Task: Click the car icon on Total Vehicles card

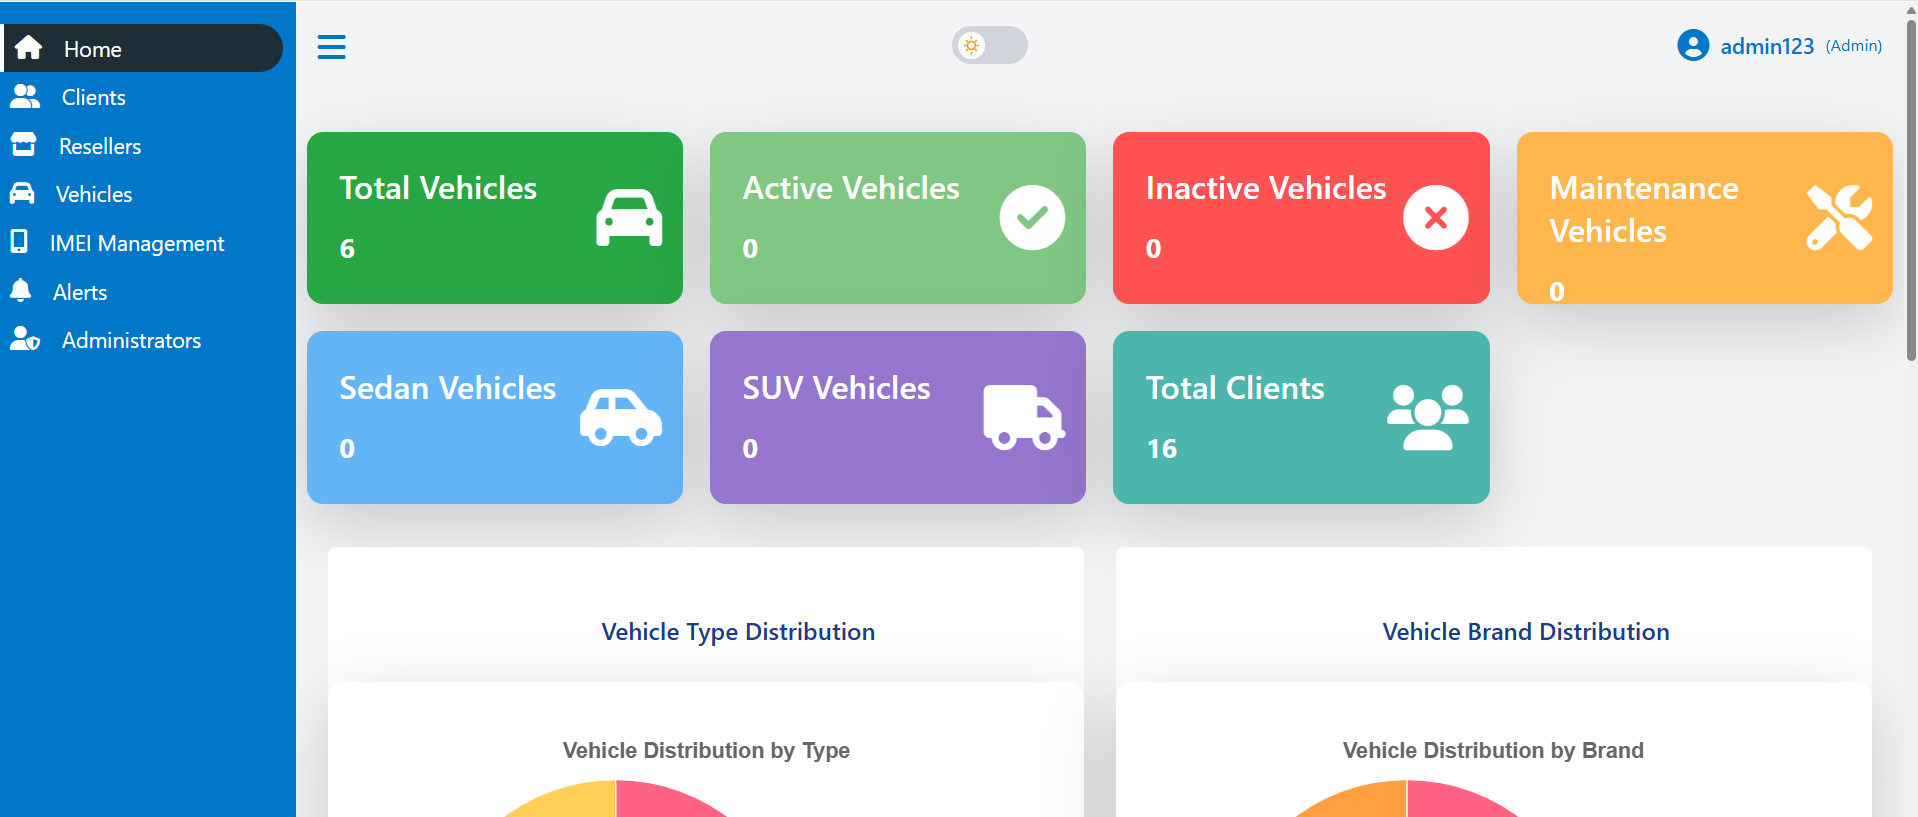Action: coord(629,217)
